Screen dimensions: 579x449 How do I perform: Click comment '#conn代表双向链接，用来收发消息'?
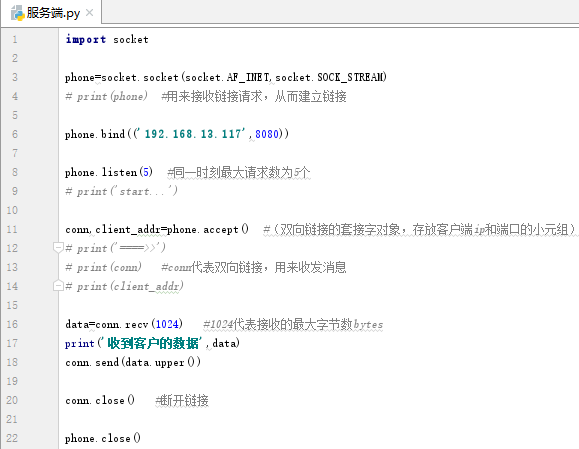tap(254, 267)
